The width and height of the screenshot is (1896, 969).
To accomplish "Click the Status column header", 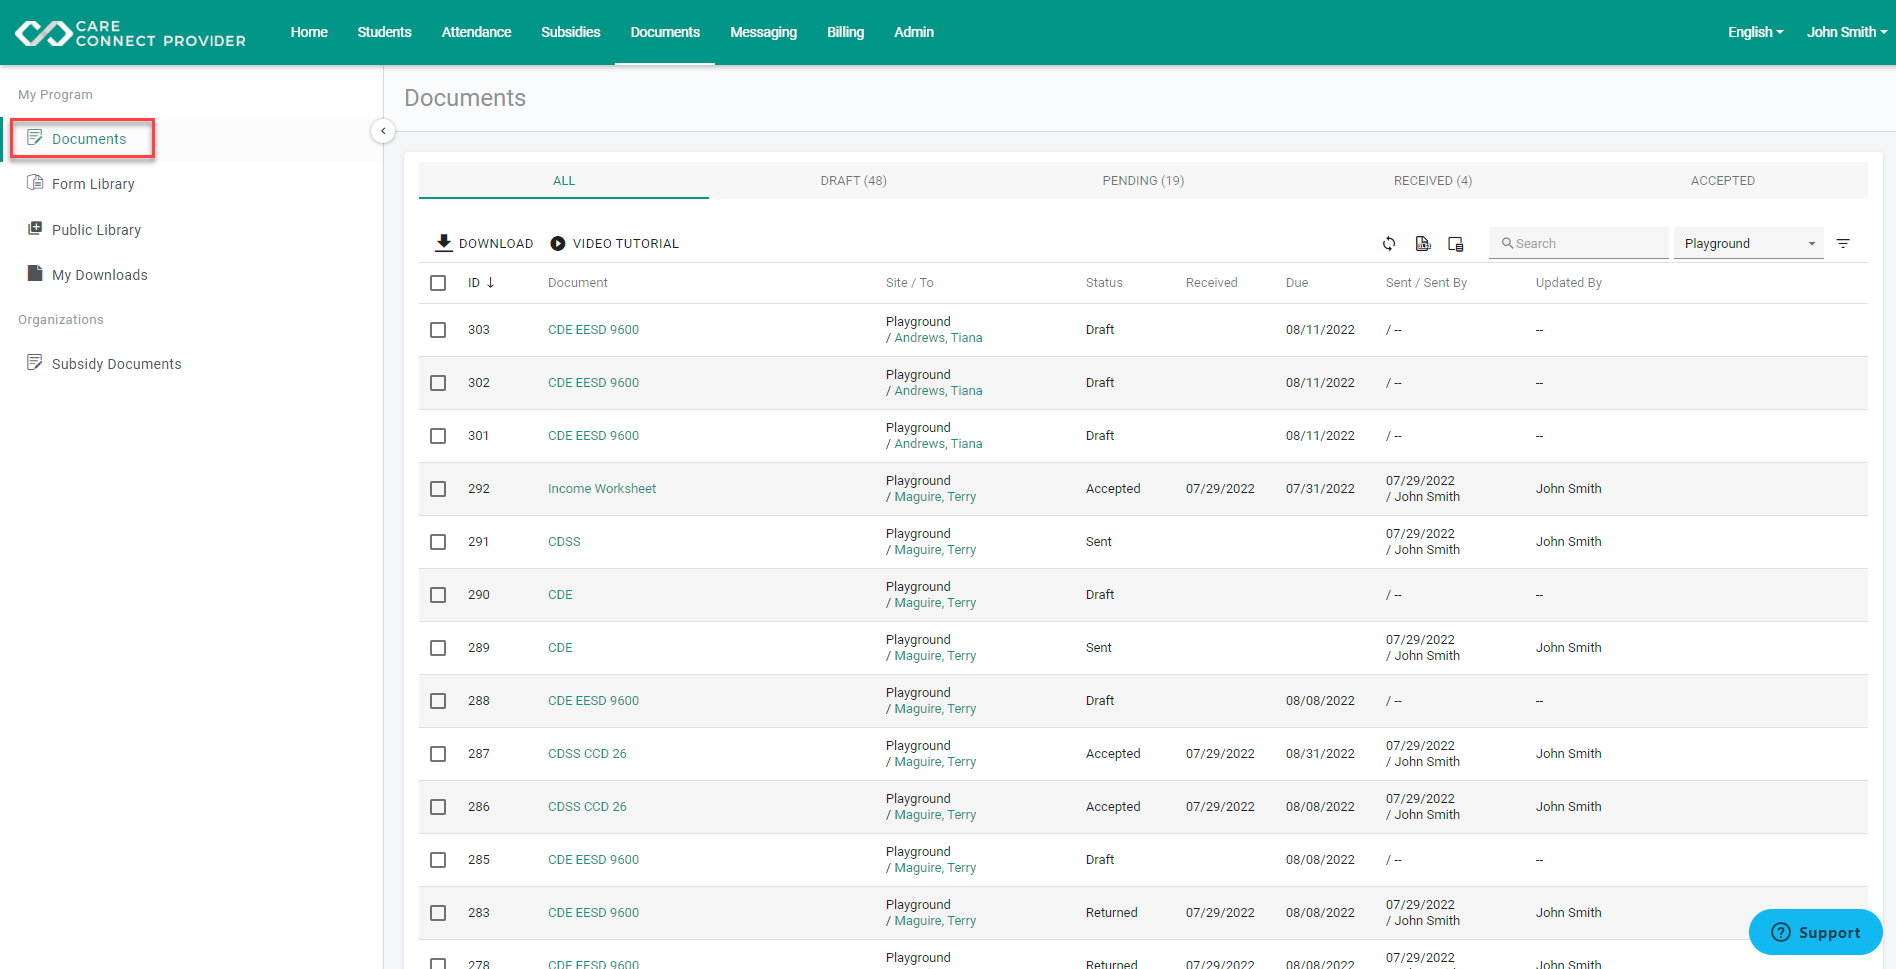I will (x=1104, y=283).
